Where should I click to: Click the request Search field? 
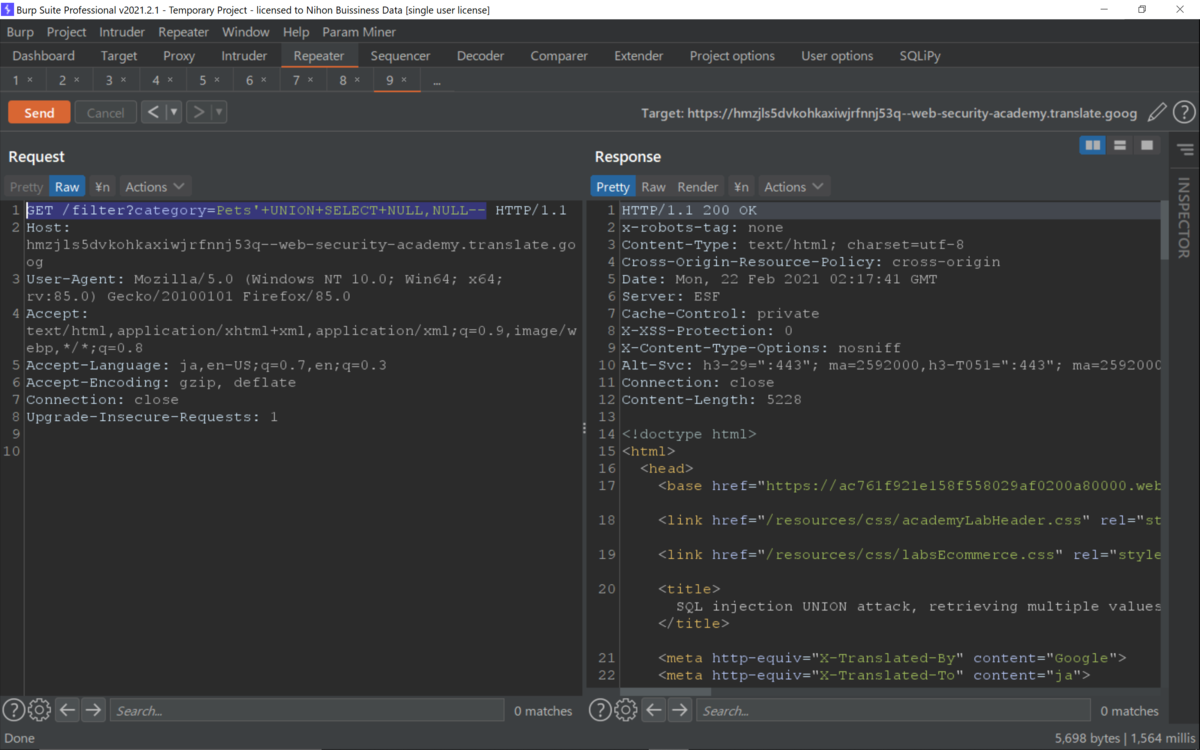(306, 710)
